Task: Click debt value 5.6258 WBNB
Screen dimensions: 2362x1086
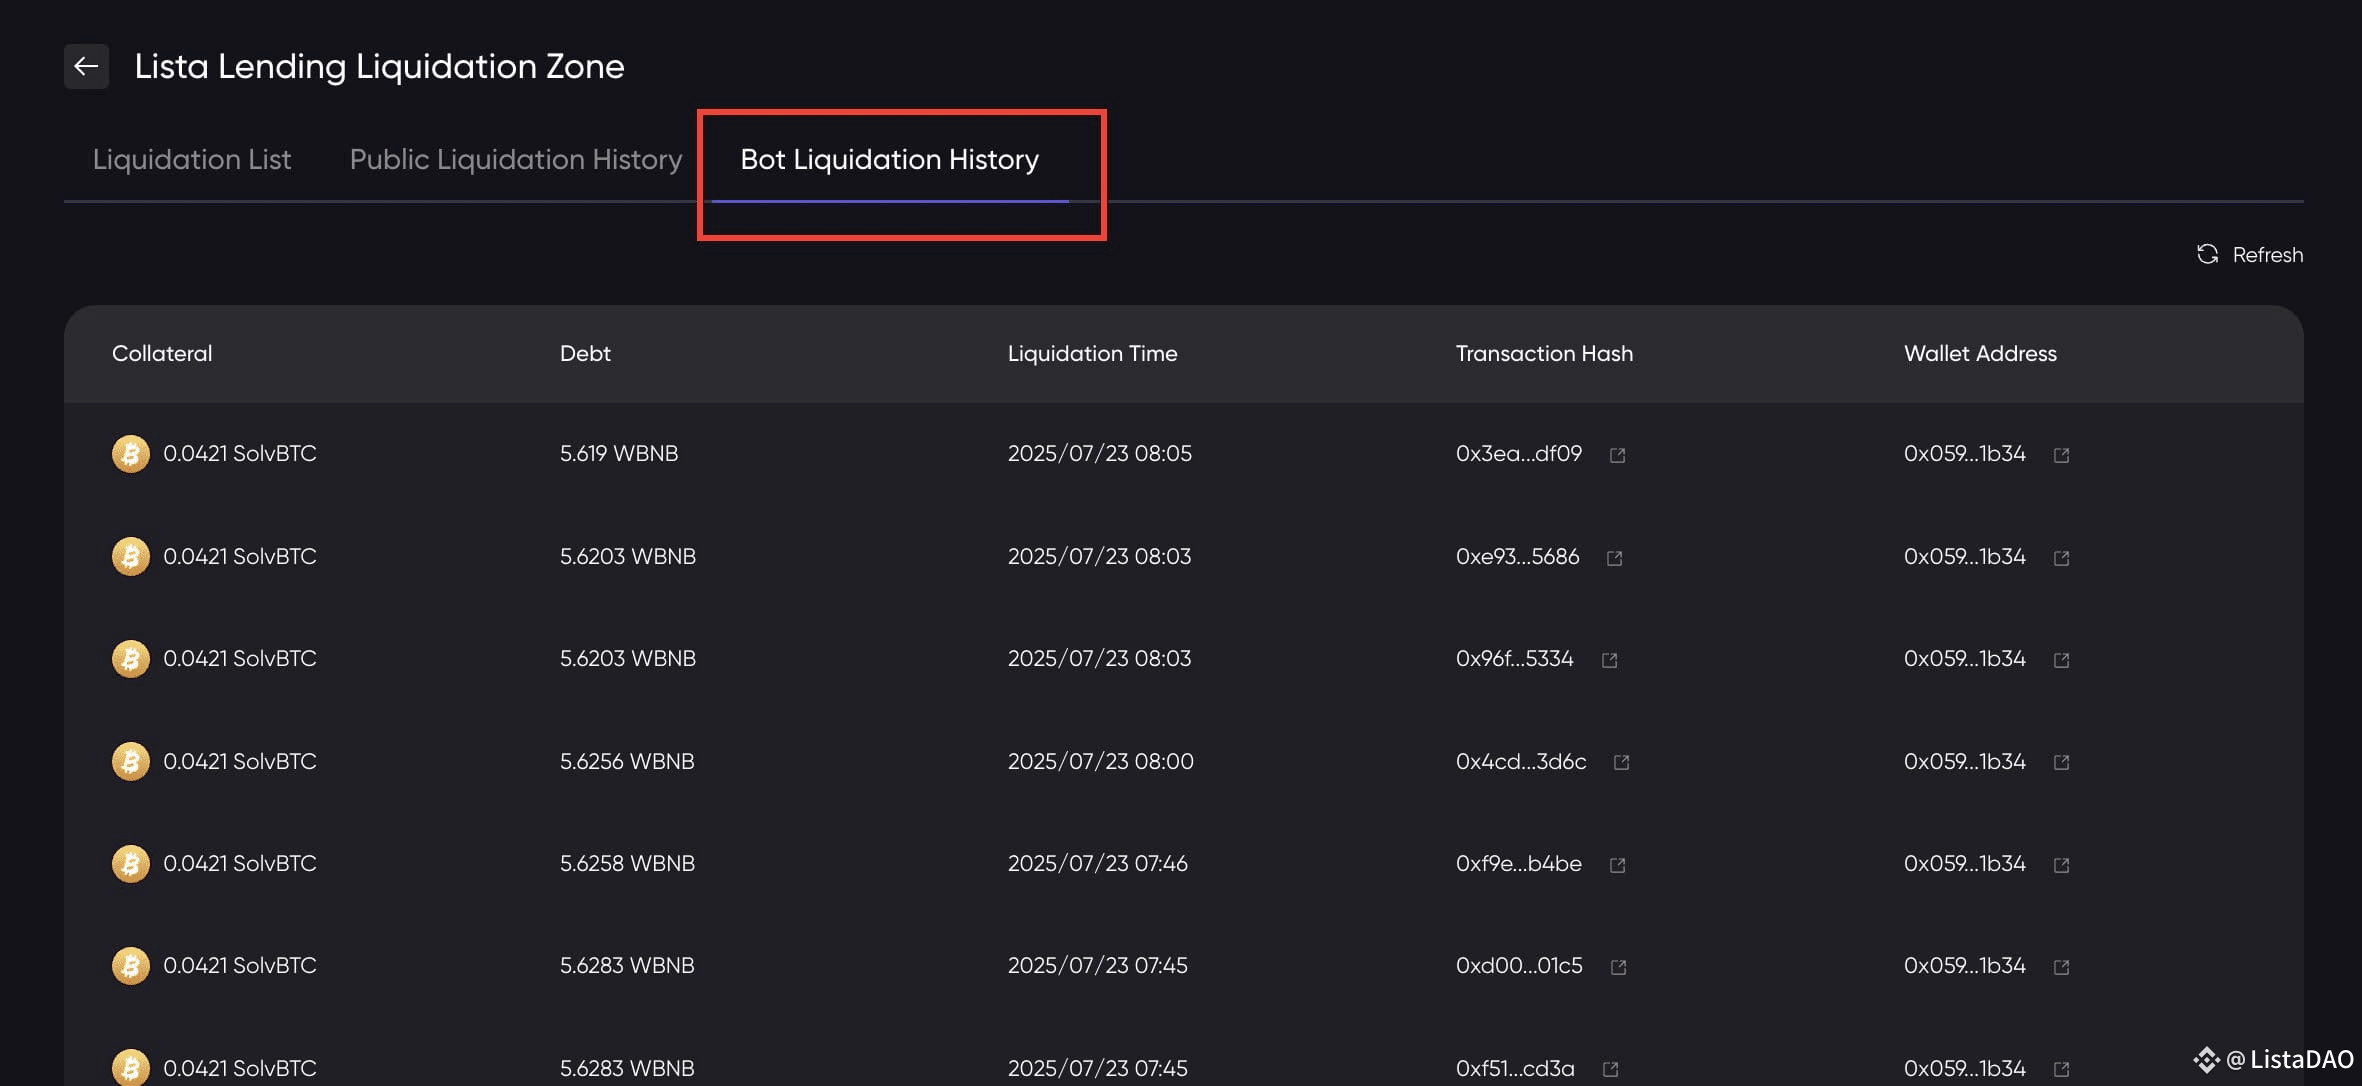Action: pyautogui.click(x=627, y=863)
